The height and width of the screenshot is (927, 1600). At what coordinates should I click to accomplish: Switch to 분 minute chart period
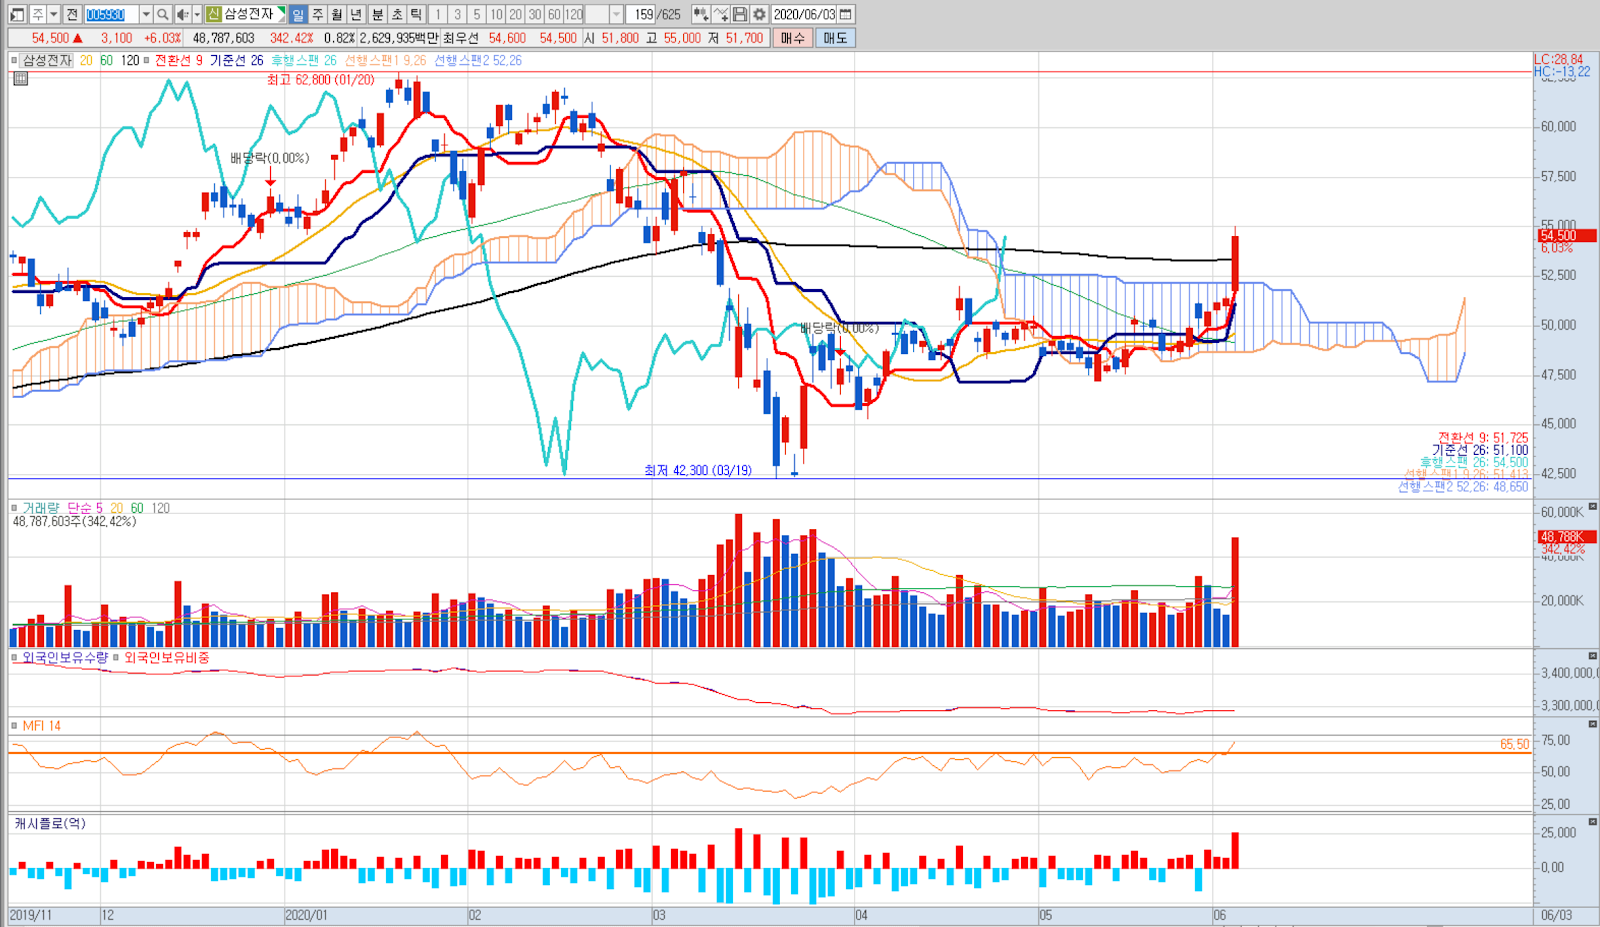pos(377,14)
